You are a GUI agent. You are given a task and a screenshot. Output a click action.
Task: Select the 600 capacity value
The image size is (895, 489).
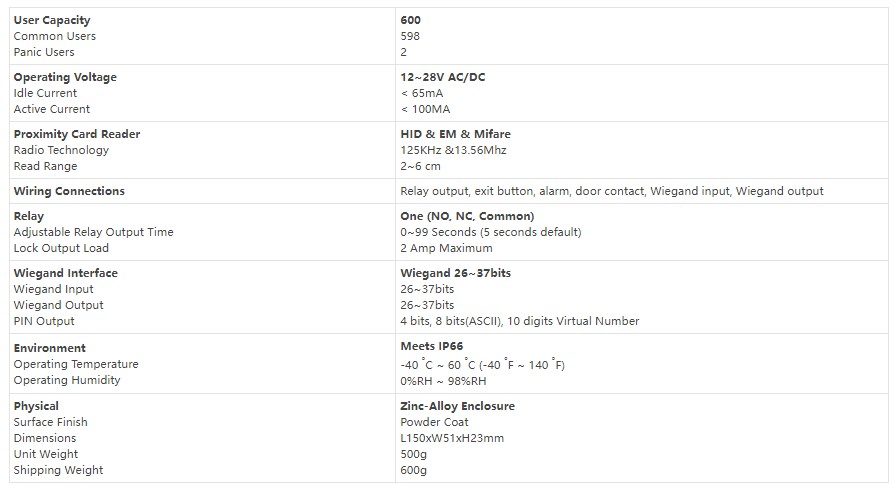(x=410, y=20)
